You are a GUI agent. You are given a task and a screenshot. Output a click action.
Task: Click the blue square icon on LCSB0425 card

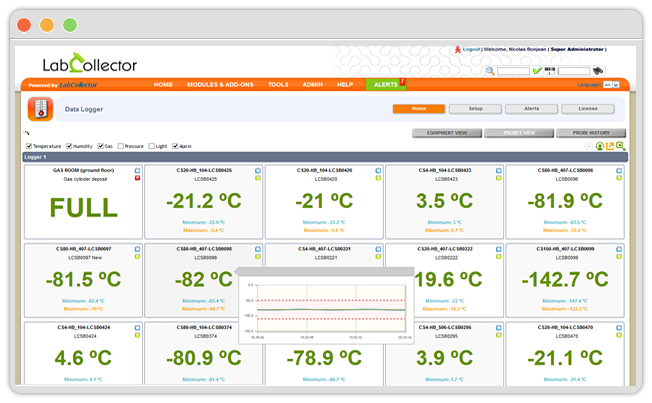(258, 171)
